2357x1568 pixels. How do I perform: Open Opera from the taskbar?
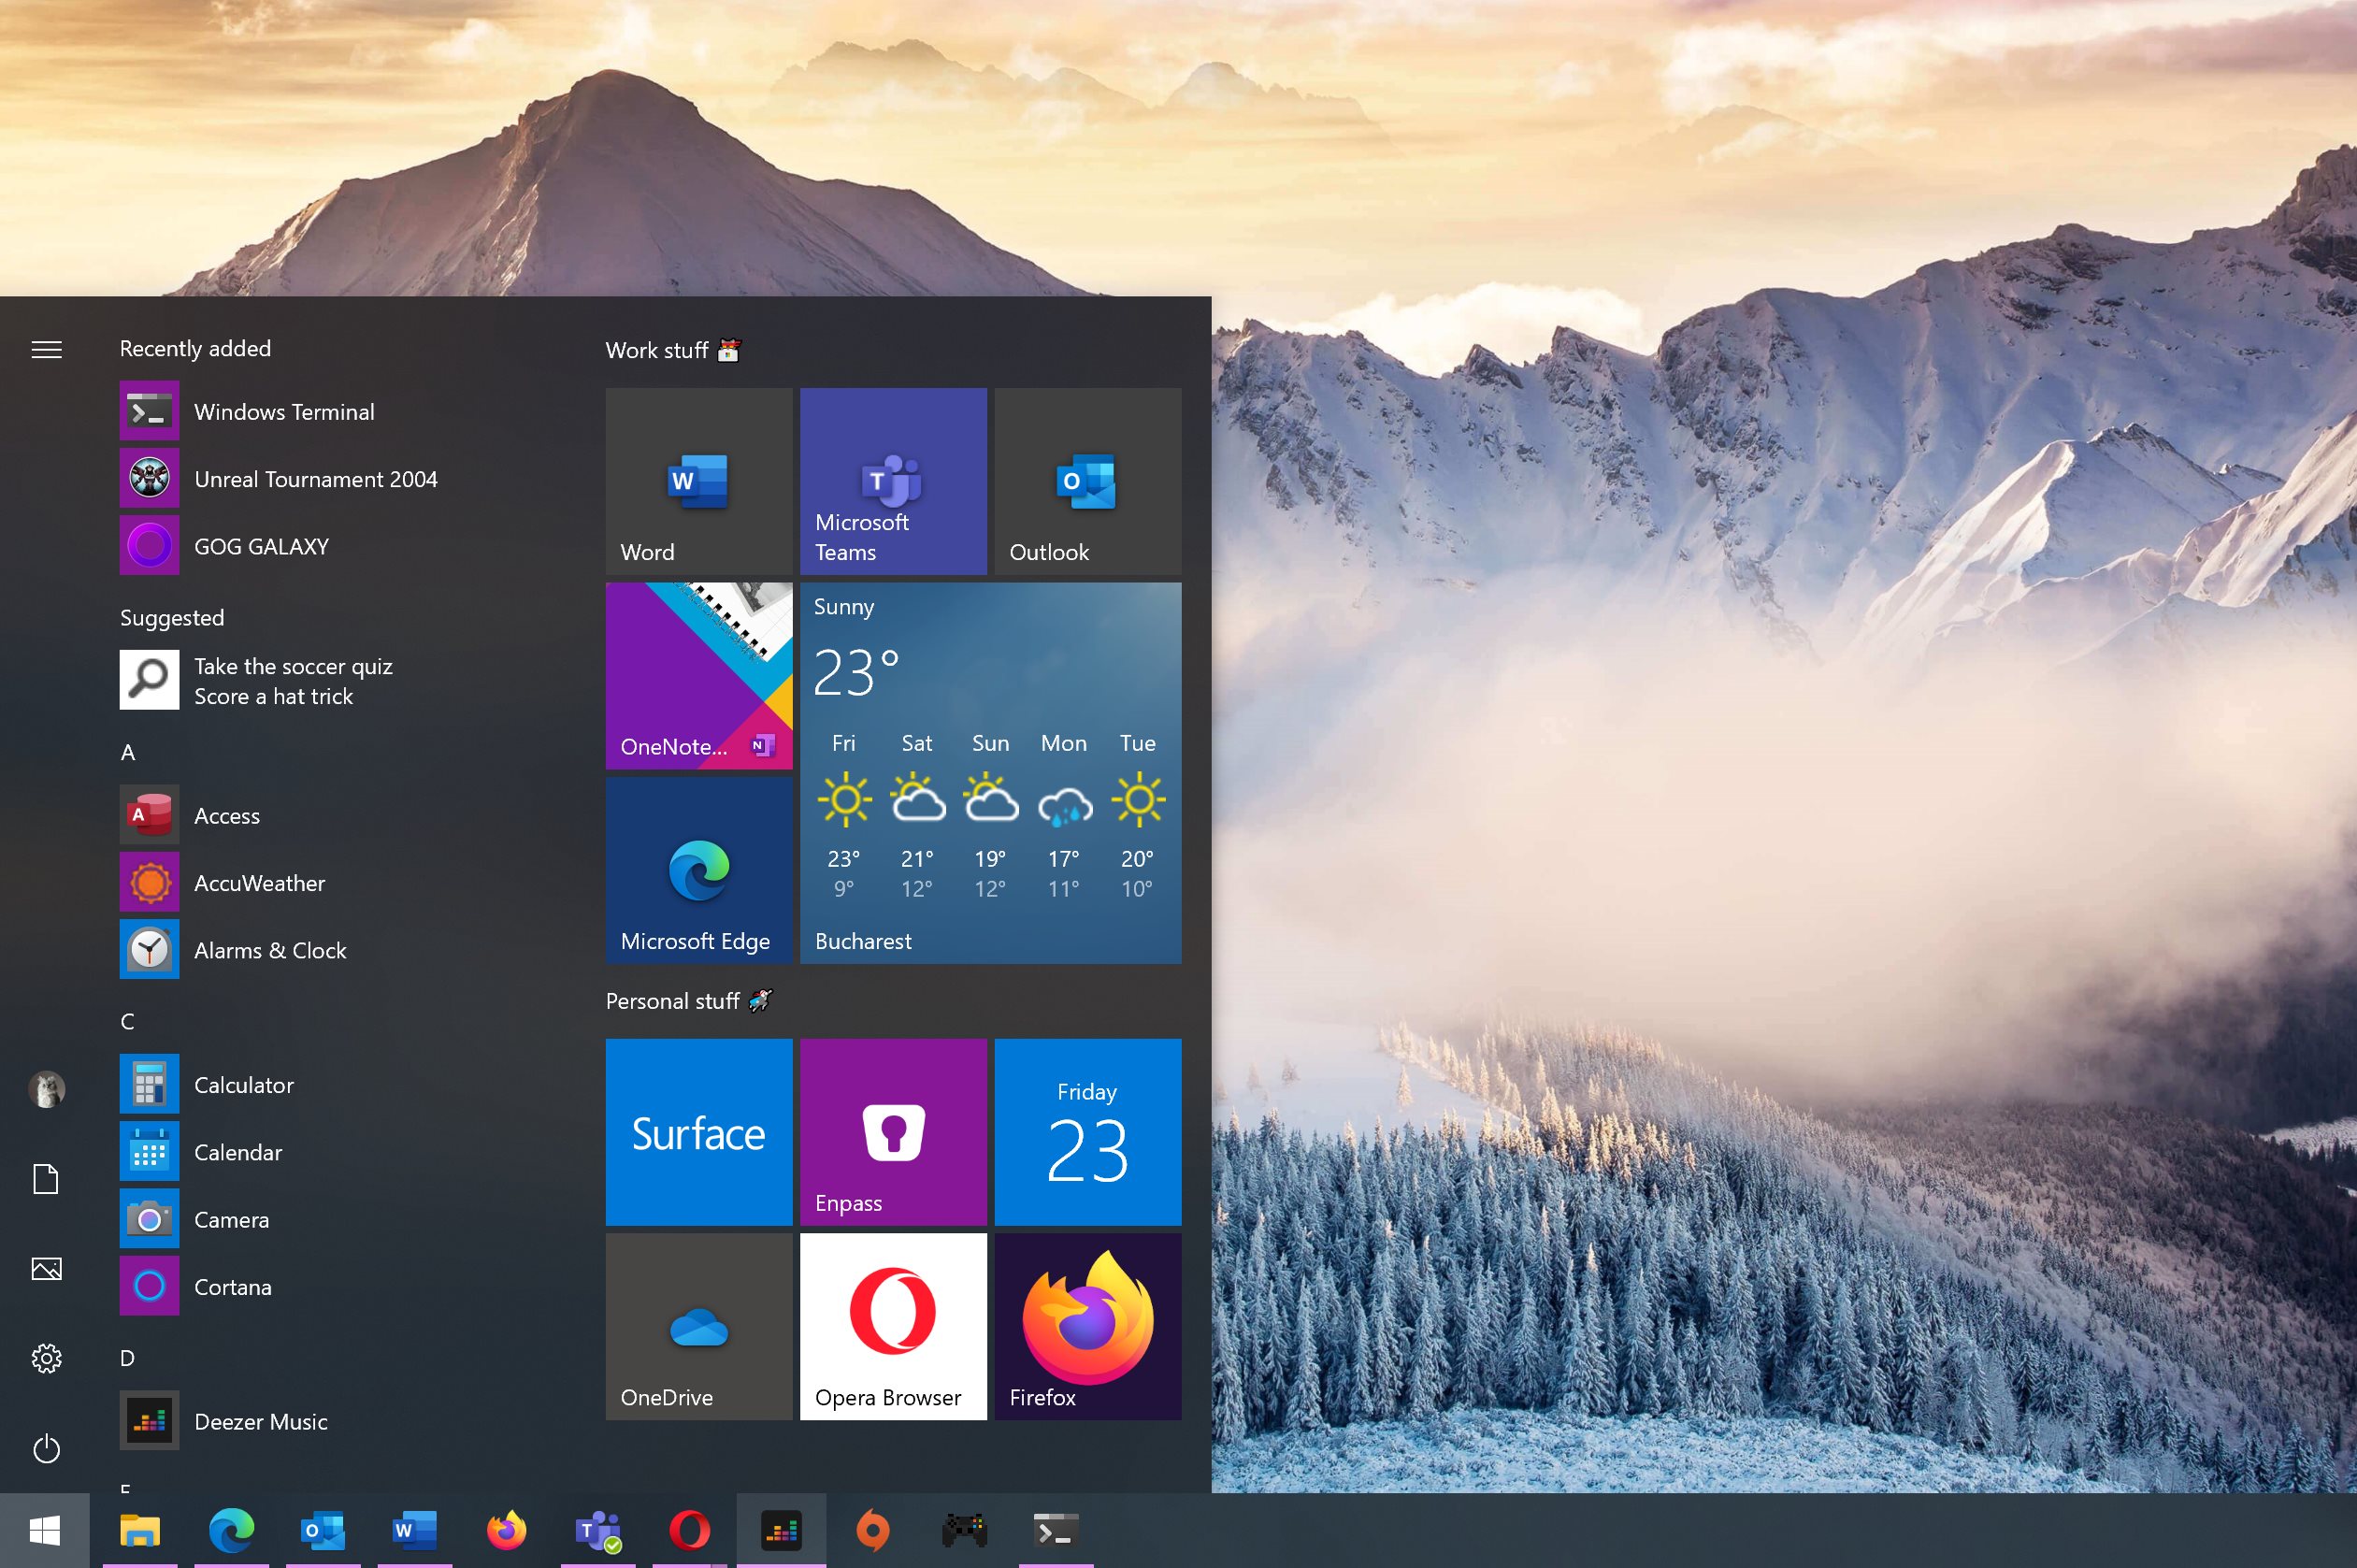[x=690, y=1530]
